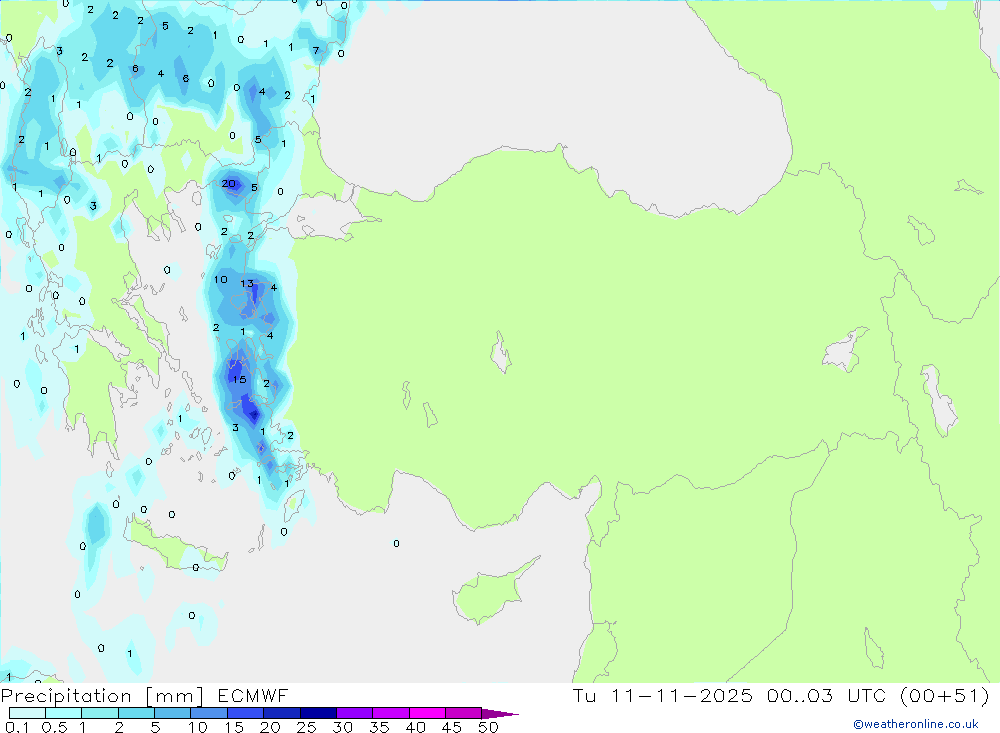Click the legend label "0.1"
Image resolution: width=1000 pixels, height=733 pixels.
(x=17, y=727)
